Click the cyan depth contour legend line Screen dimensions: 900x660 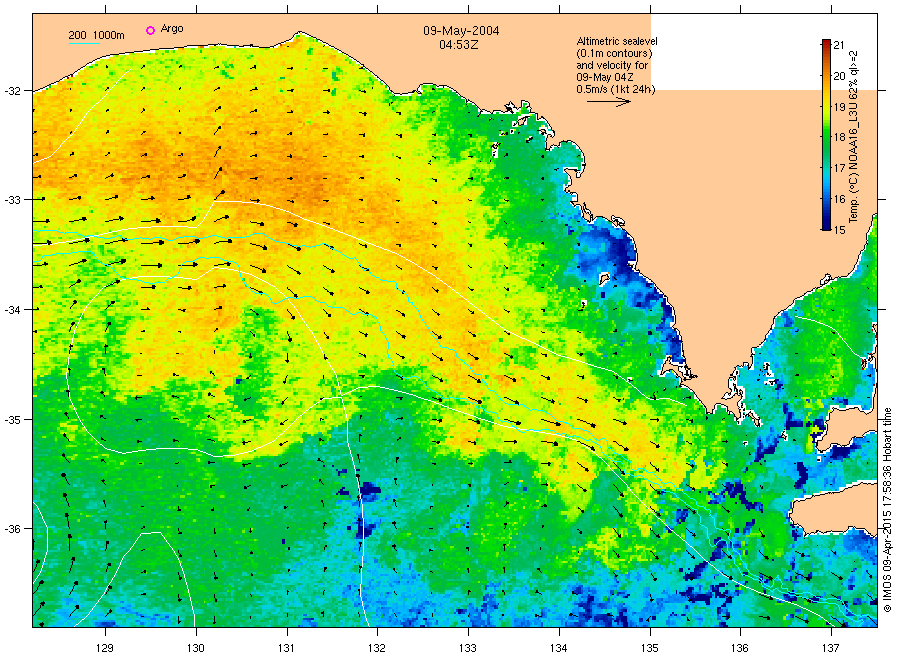tap(84, 43)
